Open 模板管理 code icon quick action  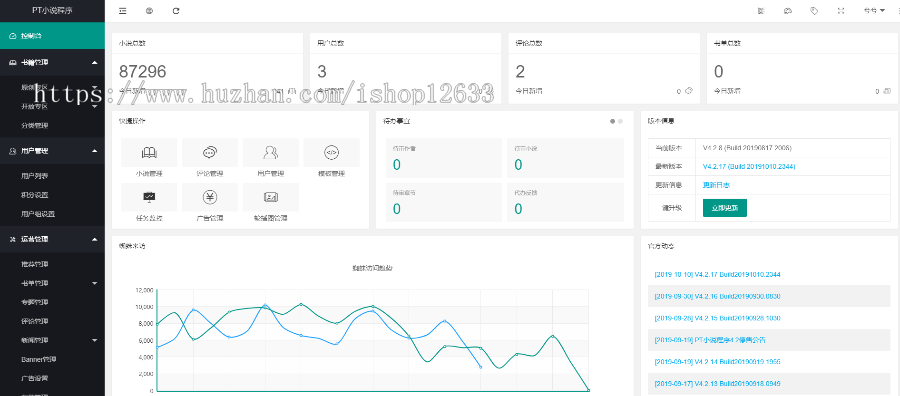332,152
